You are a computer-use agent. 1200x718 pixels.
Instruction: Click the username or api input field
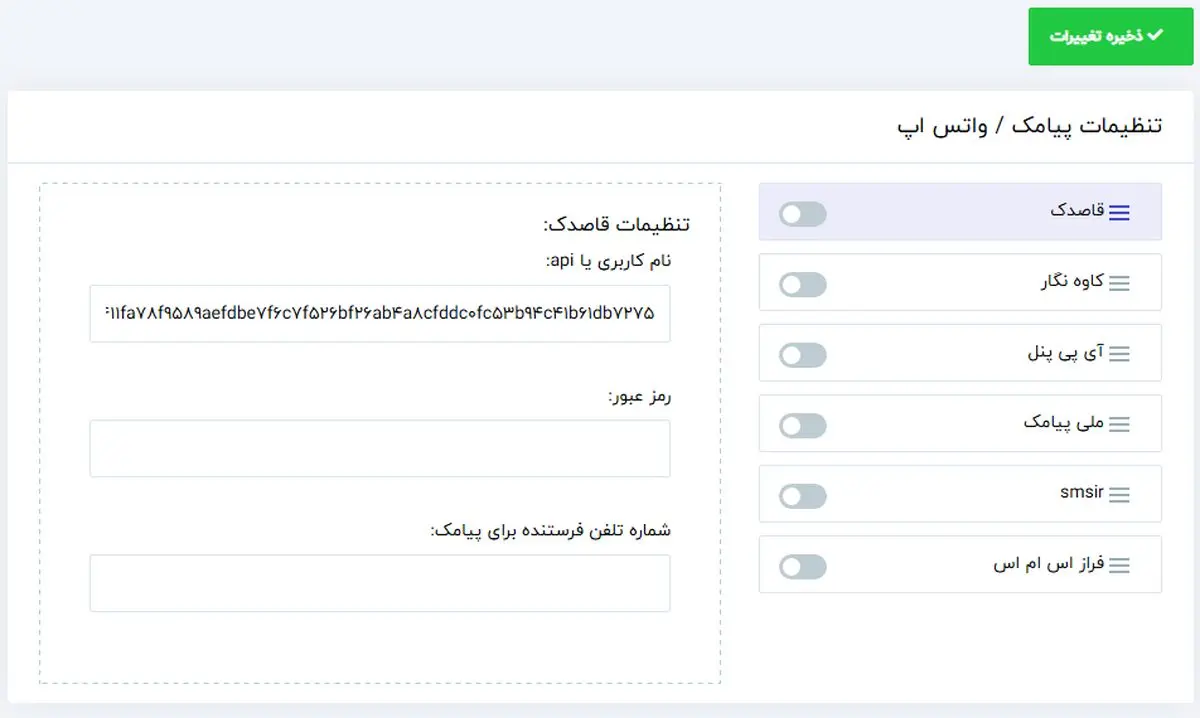point(380,314)
